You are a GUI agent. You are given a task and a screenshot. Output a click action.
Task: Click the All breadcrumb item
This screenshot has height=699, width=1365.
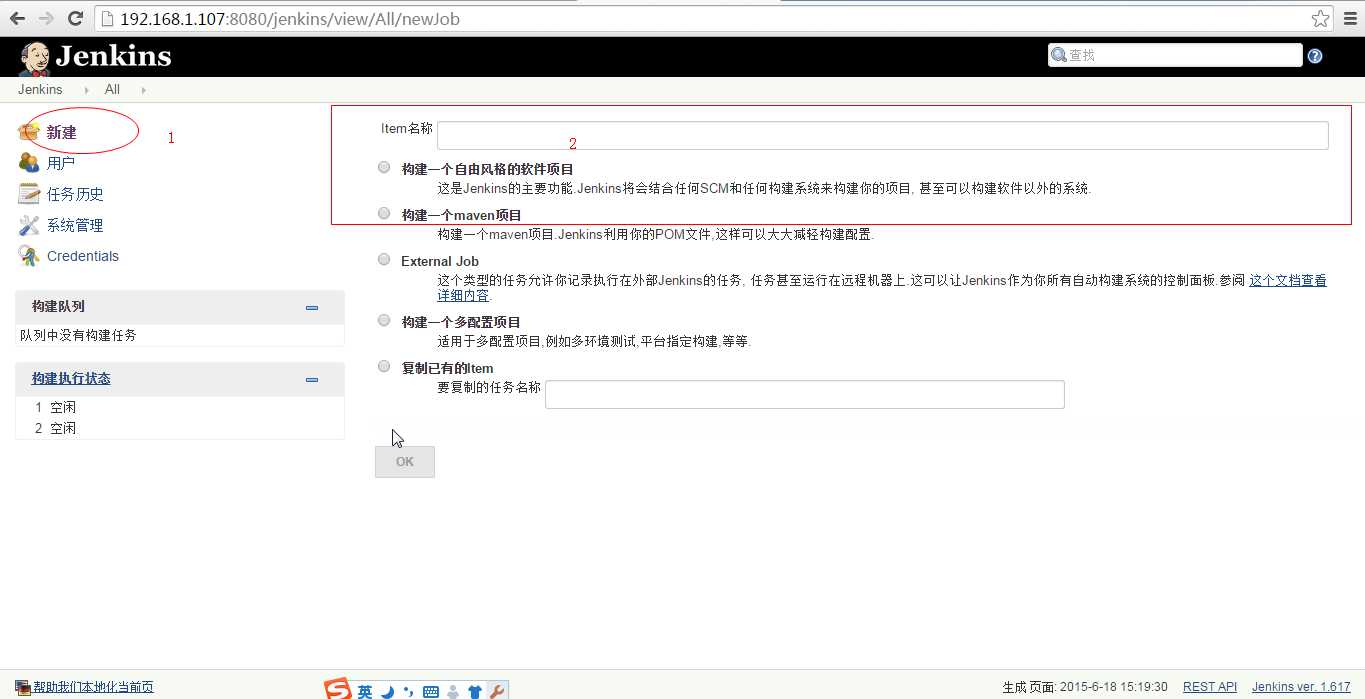click(x=112, y=89)
